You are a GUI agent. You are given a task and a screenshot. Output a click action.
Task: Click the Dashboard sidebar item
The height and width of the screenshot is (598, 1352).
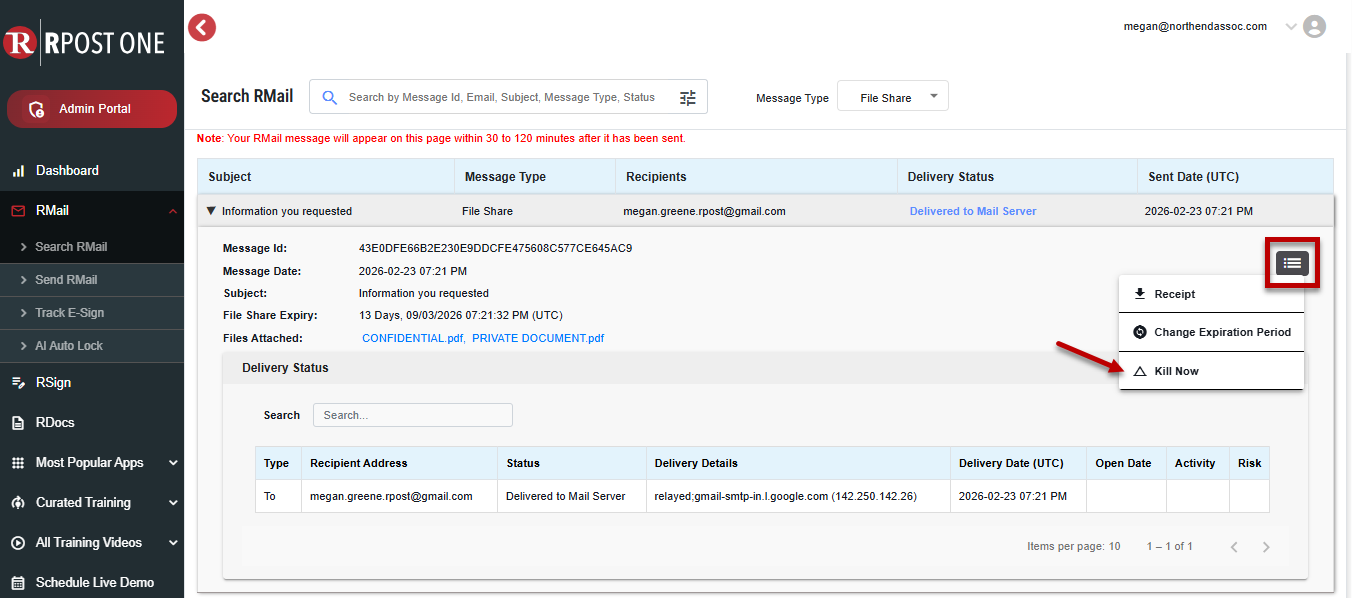pyautogui.click(x=67, y=171)
